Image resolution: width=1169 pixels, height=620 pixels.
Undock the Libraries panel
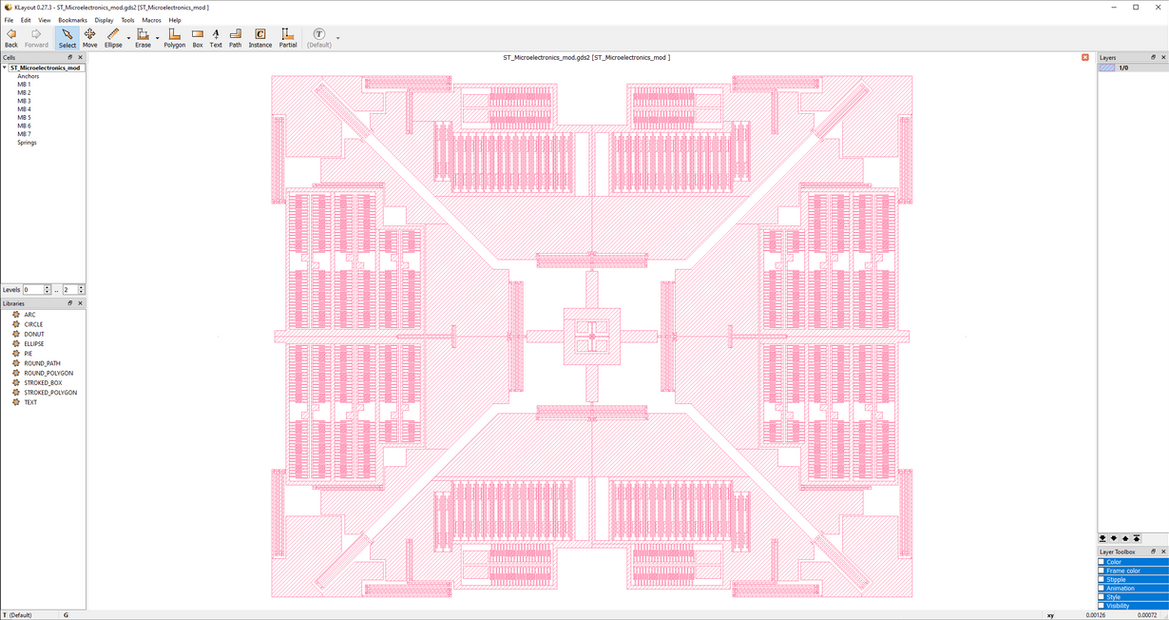coord(70,303)
